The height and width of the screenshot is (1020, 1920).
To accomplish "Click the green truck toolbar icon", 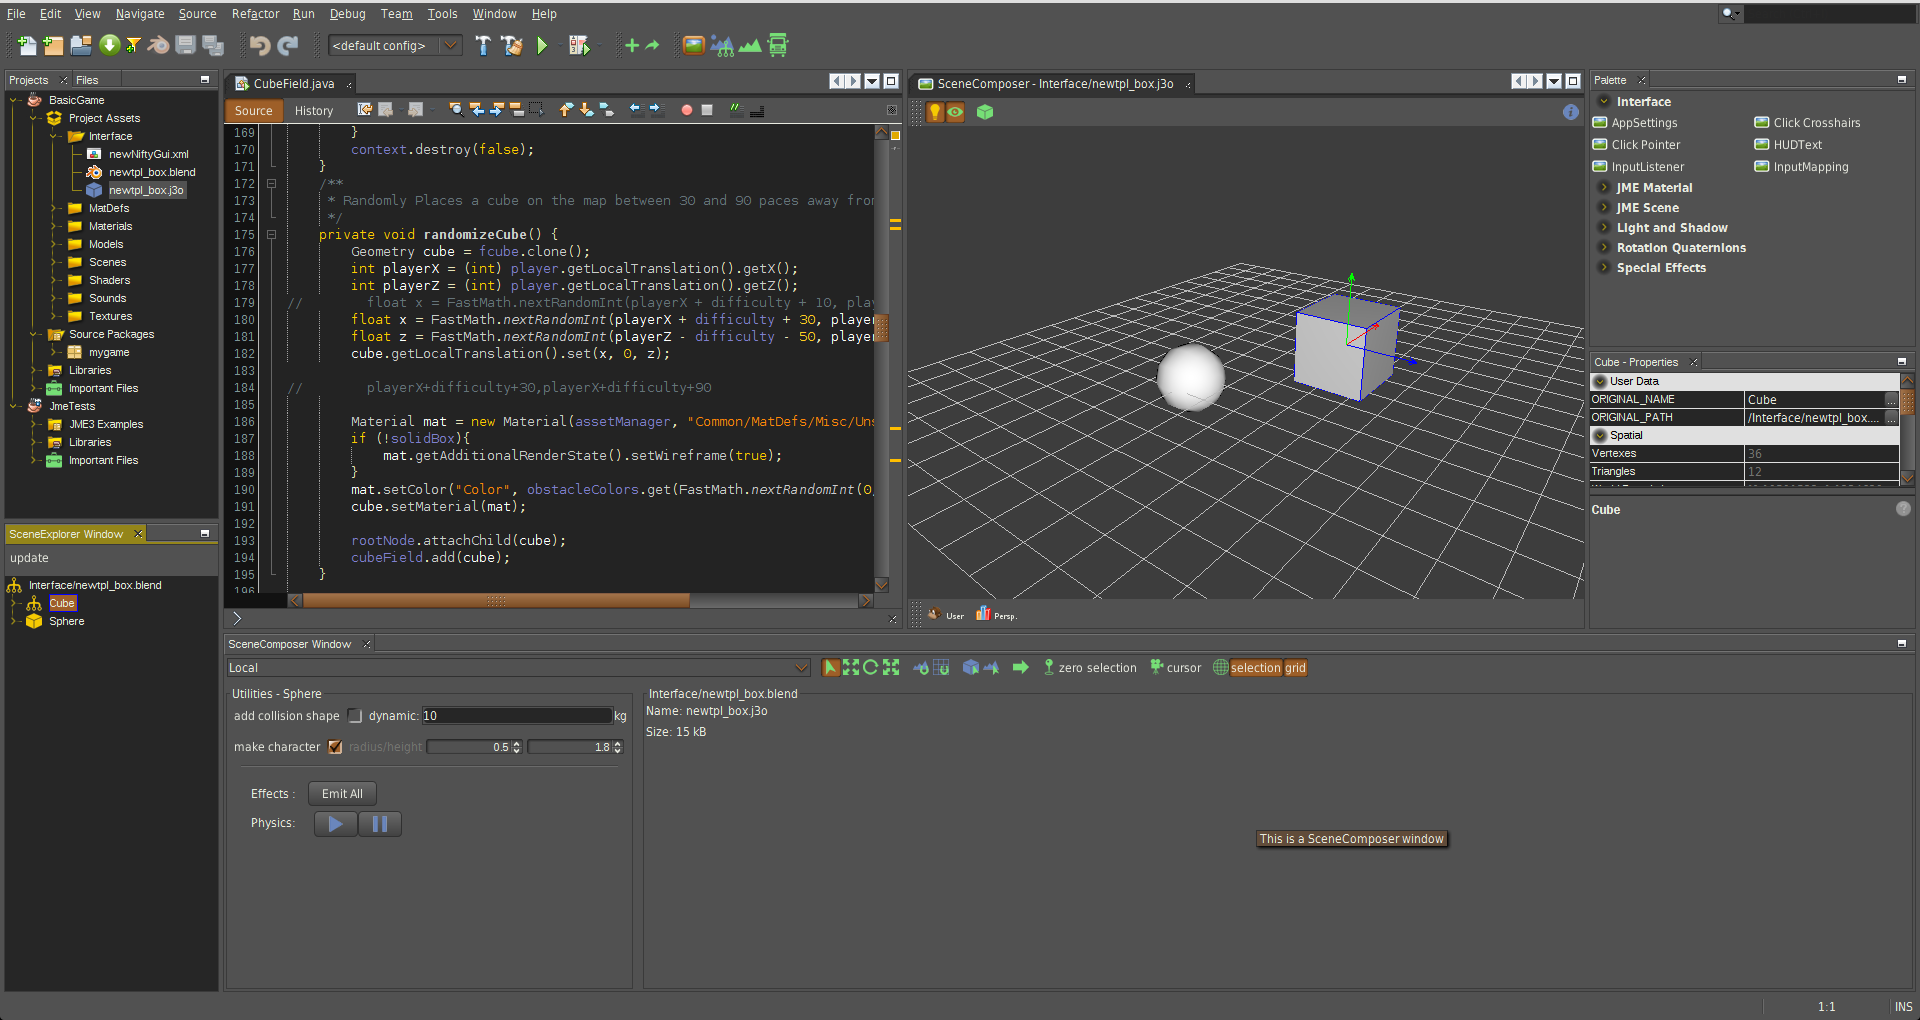I will [778, 45].
